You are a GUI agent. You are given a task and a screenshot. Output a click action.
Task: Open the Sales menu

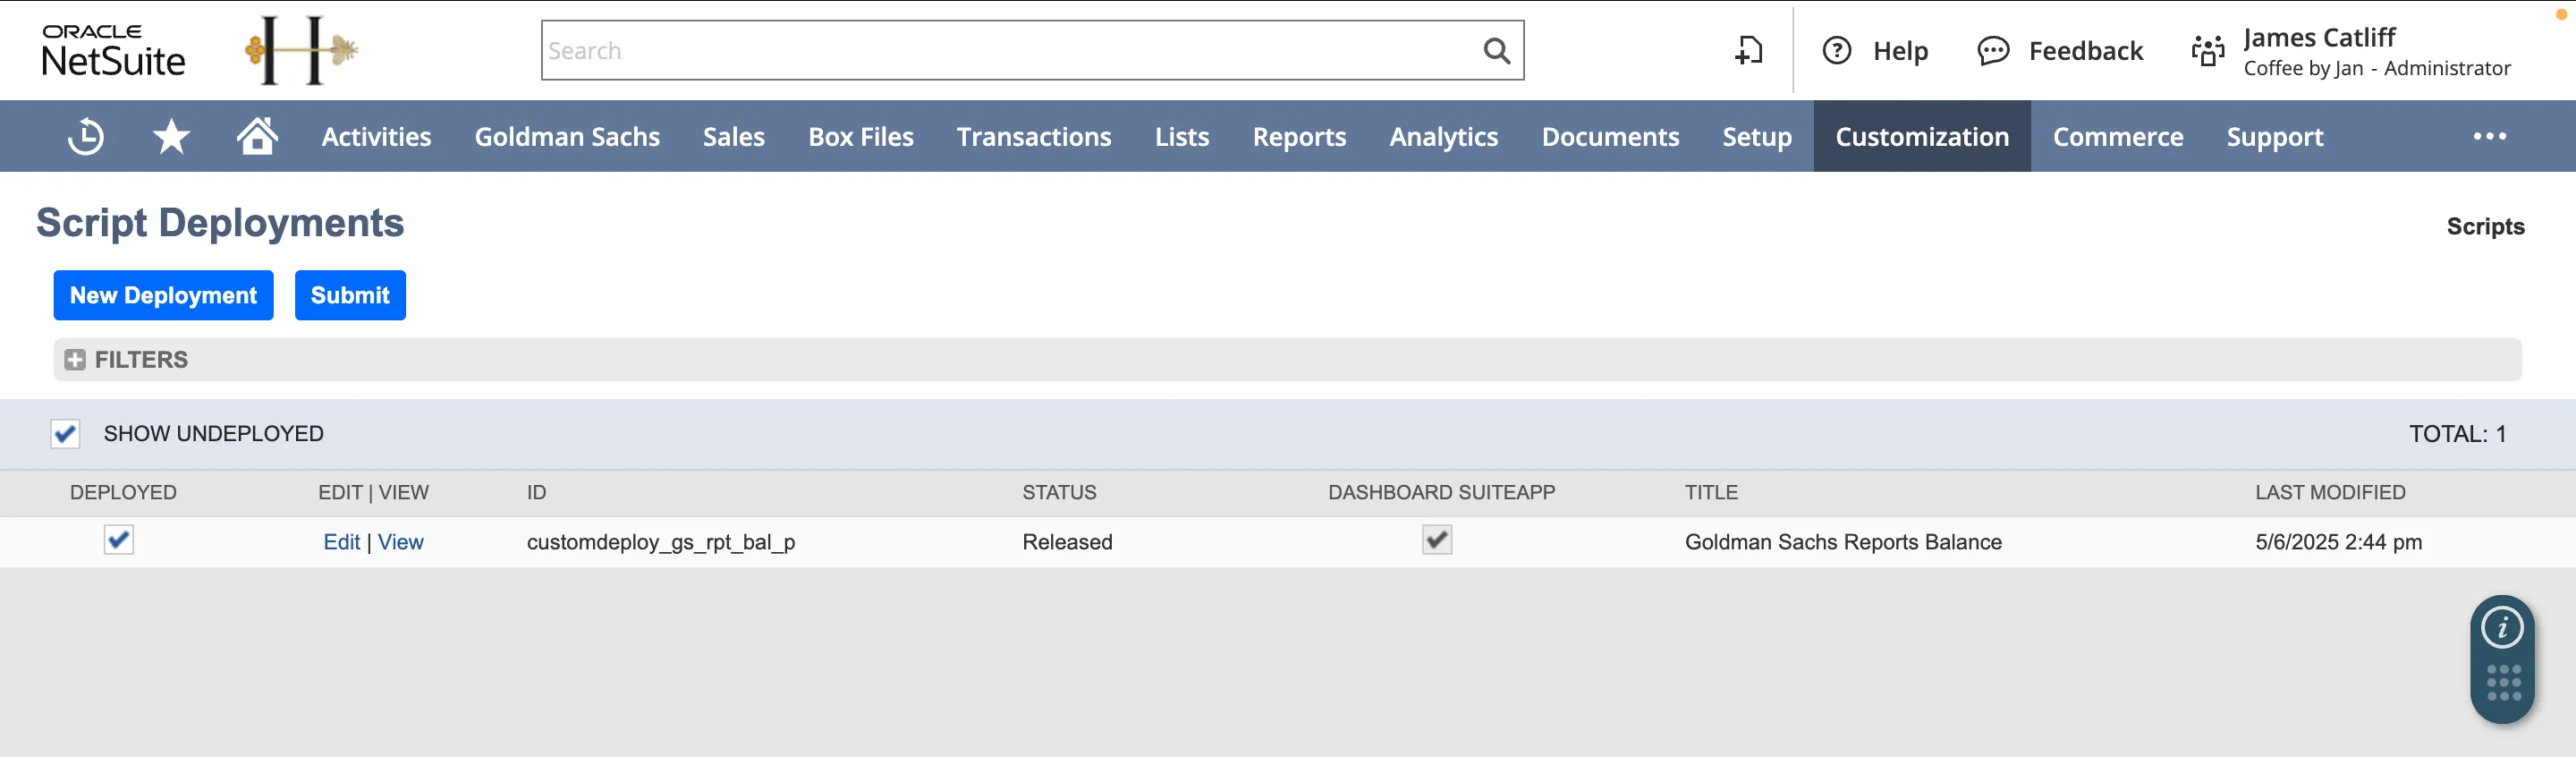(733, 136)
